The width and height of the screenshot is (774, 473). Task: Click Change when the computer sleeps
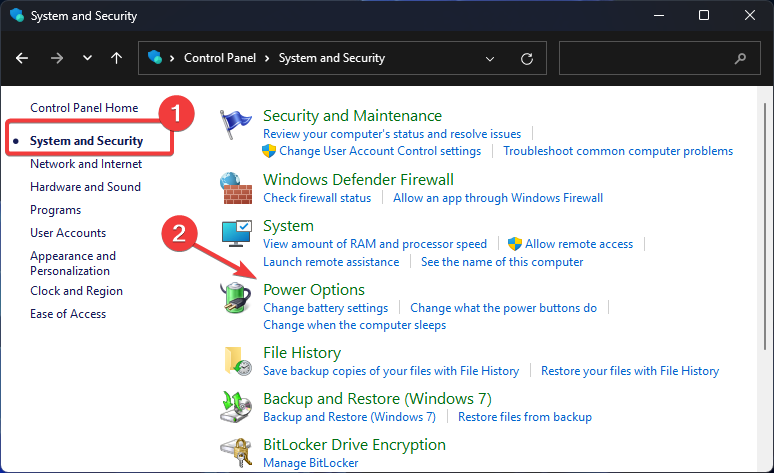tap(354, 325)
